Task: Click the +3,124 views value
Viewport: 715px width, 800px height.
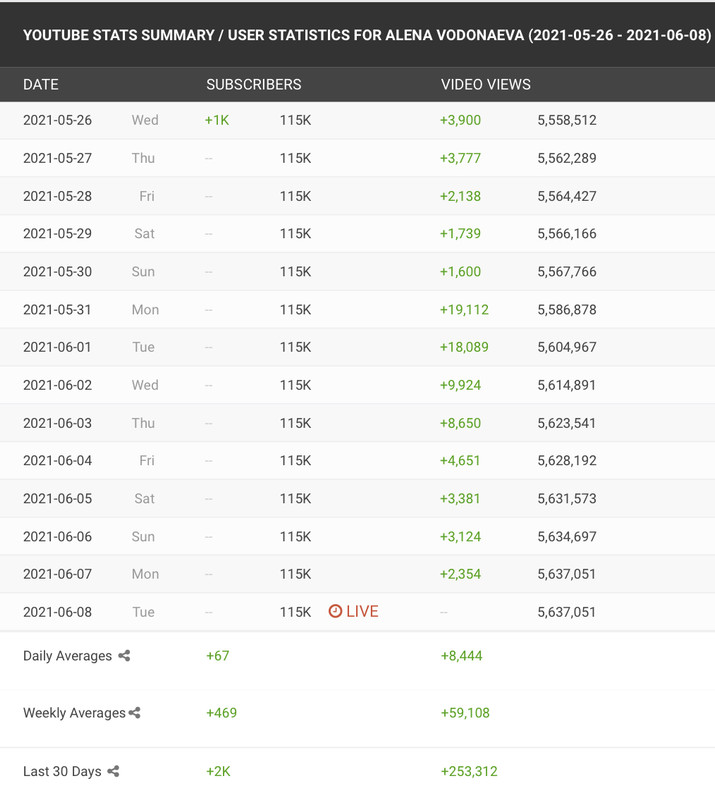Action: (460, 537)
